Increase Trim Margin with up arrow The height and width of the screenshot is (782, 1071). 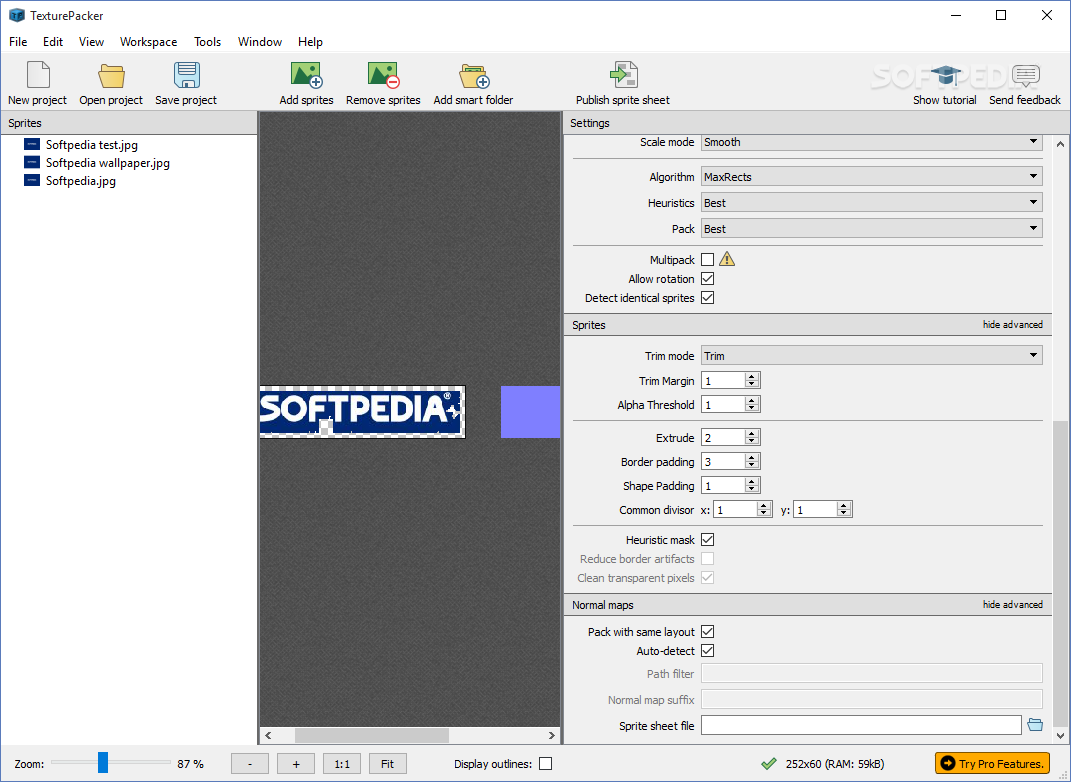(x=752, y=376)
